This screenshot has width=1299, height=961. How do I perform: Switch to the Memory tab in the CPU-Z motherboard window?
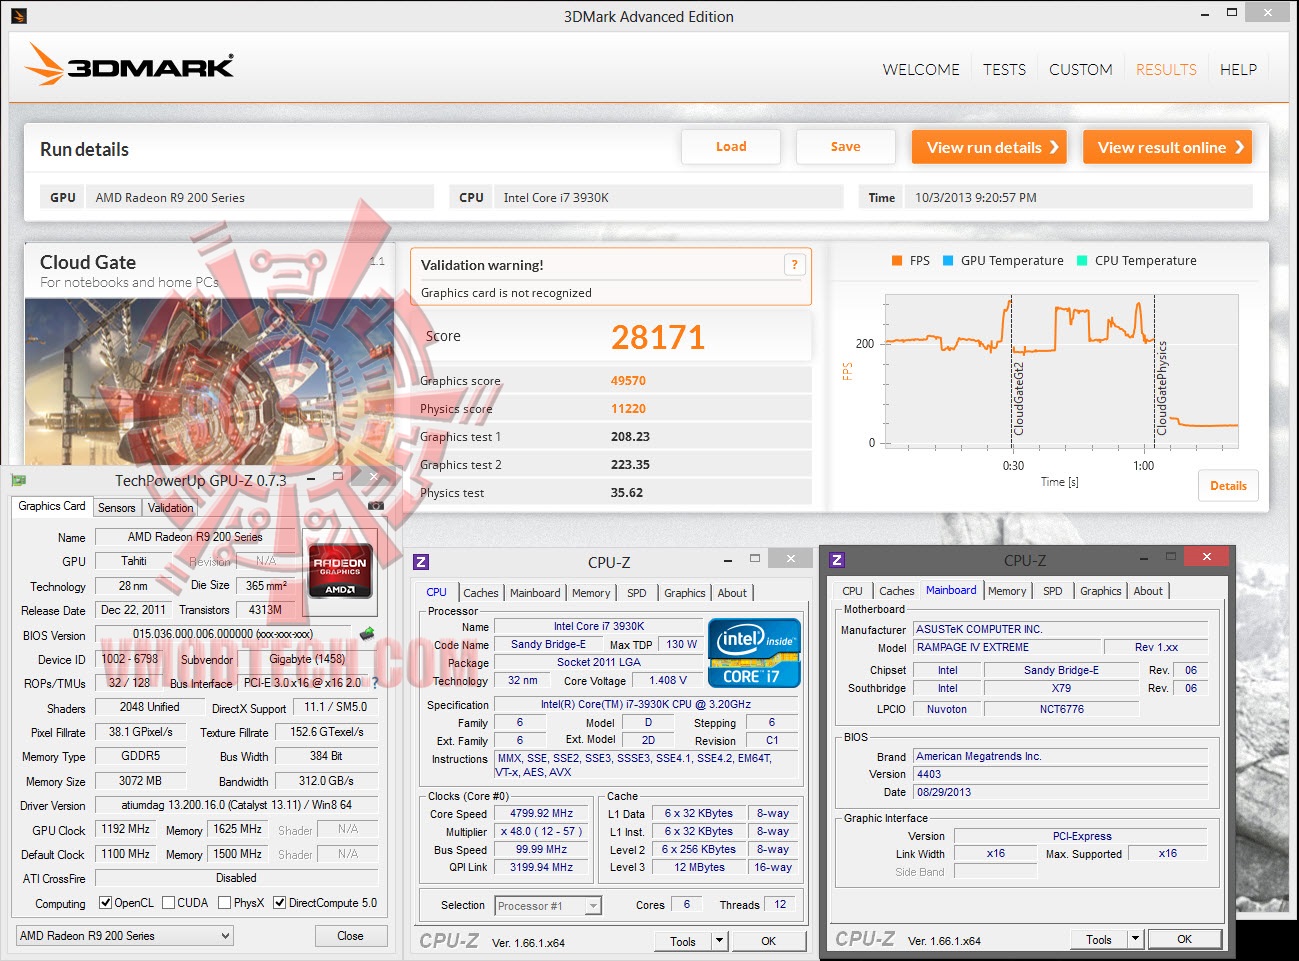click(1007, 591)
